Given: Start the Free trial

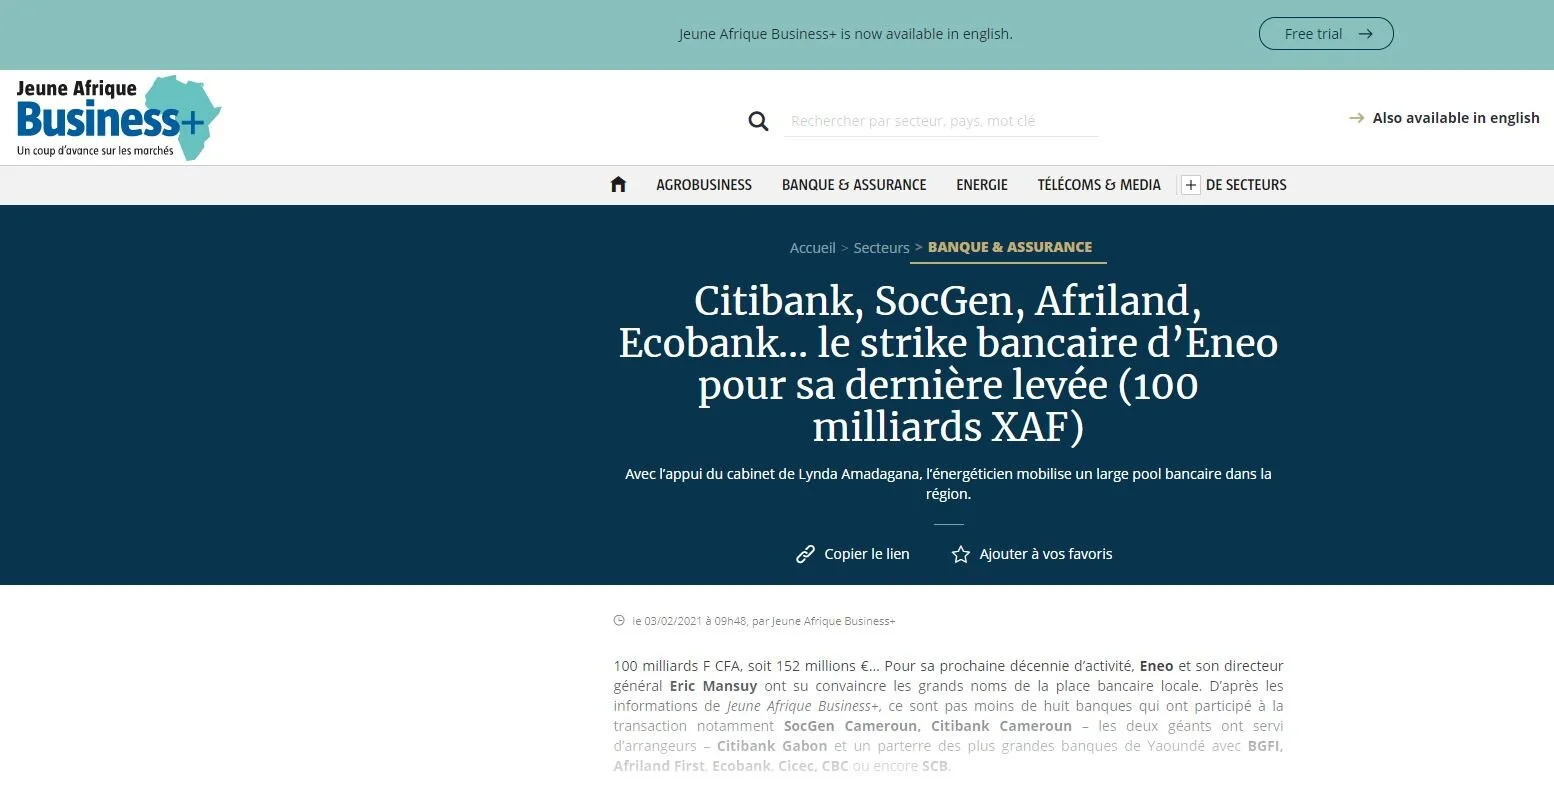Looking at the screenshot, I should coord(1325,34).
